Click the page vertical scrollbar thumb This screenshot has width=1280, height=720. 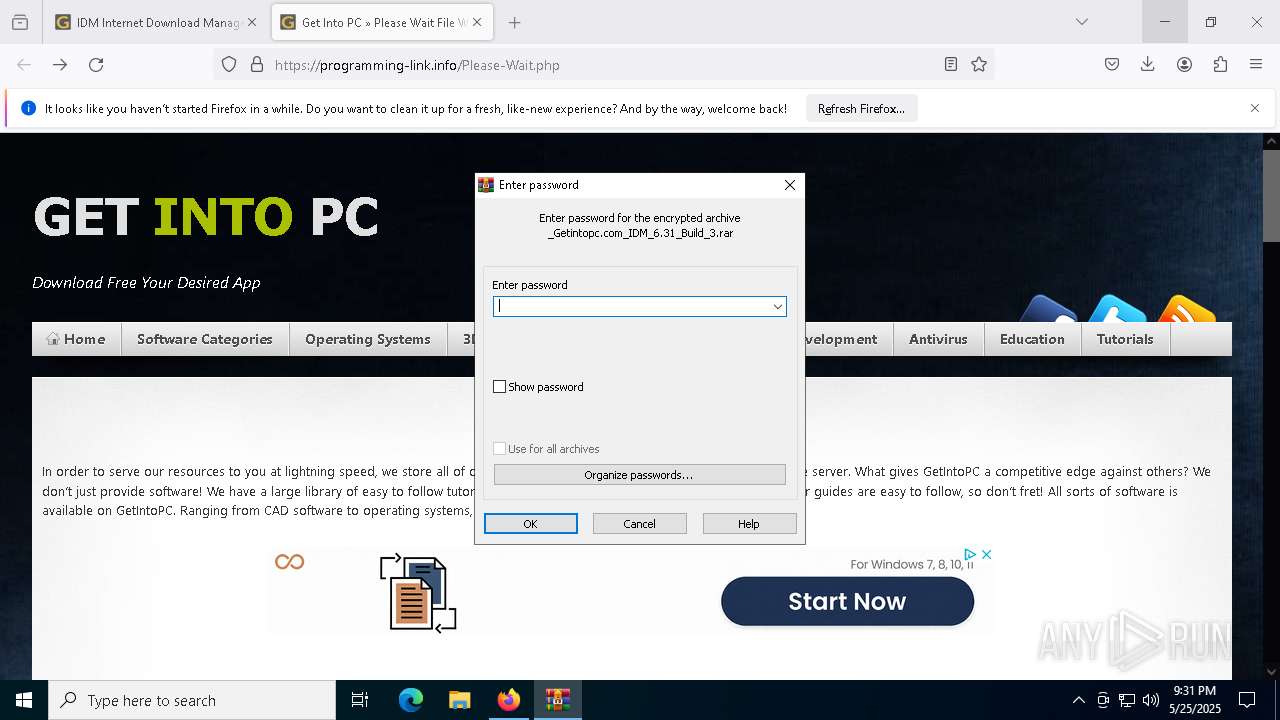point(1271,195)
